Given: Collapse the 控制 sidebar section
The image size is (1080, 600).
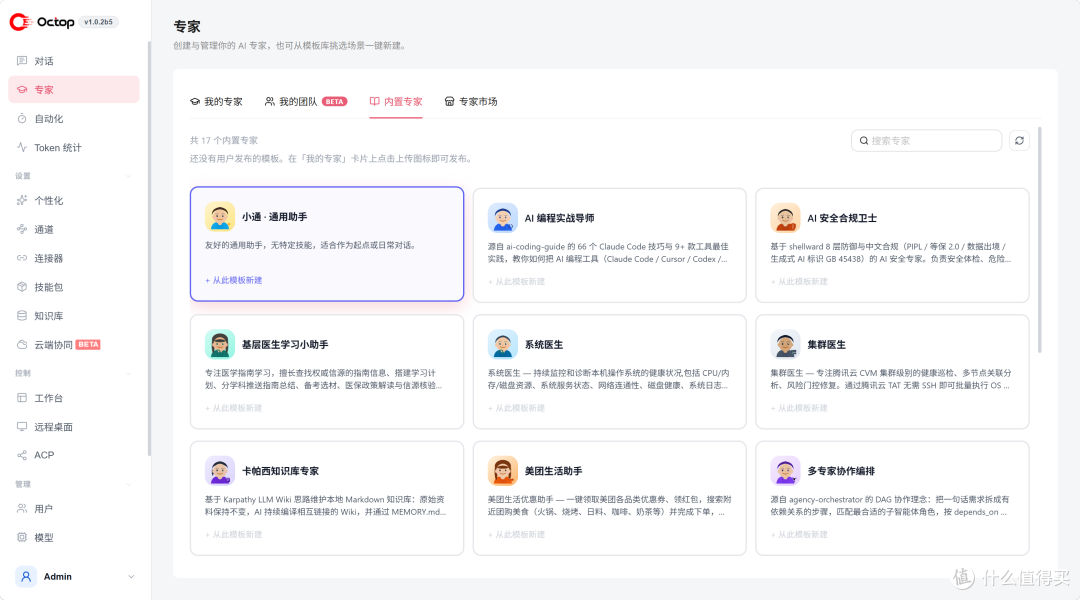Looking at the screenshot, I should pyautogui.click(x=129, y=373).
